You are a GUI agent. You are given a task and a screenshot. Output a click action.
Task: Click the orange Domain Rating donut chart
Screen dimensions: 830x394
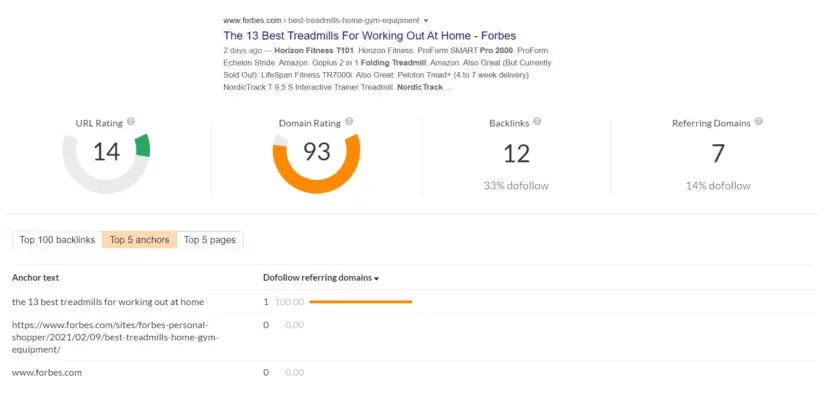316,163
